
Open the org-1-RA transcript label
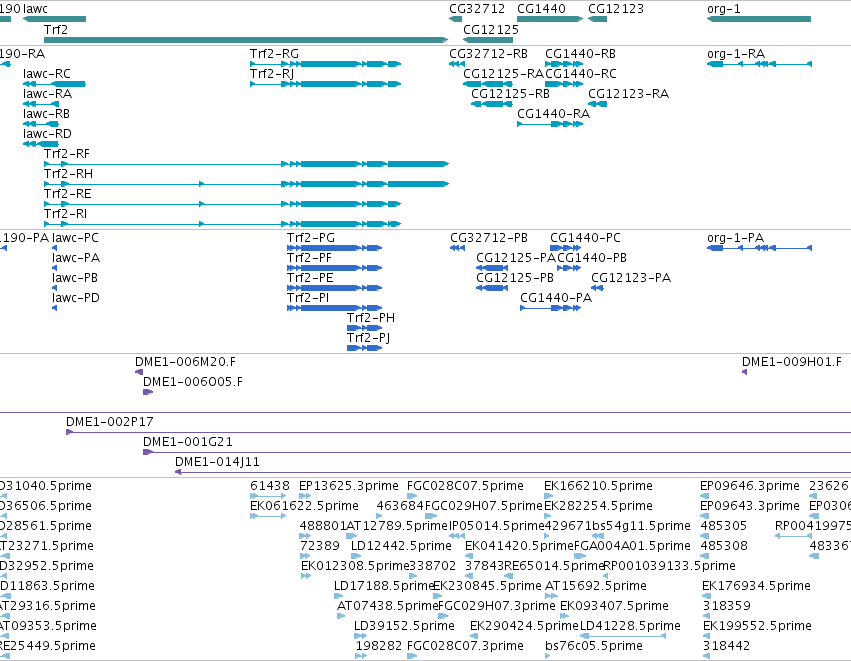pyautogui.click(x=735, y=54)
